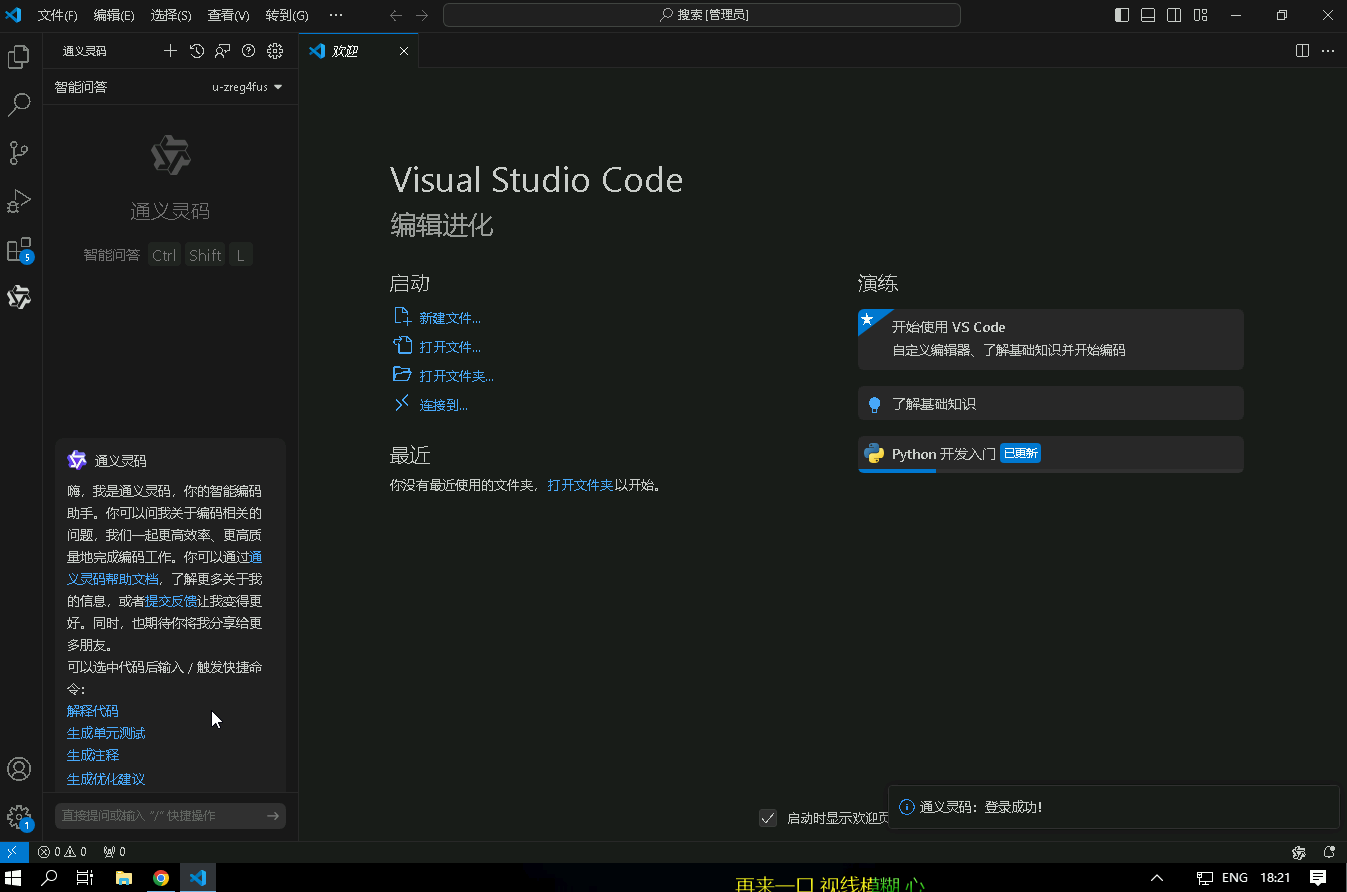
Task: Toggle the bottom panel
Action: [x=1148, y=15]
